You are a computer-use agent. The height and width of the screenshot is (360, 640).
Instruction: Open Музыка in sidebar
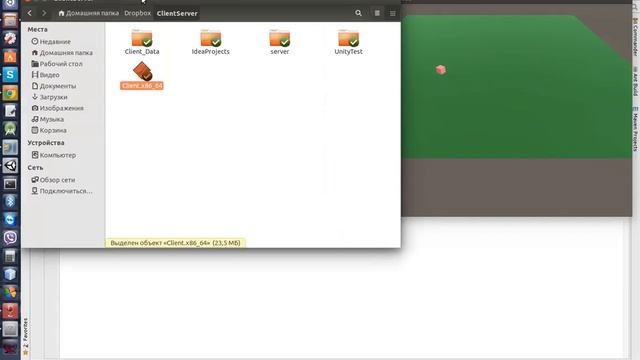47,119
